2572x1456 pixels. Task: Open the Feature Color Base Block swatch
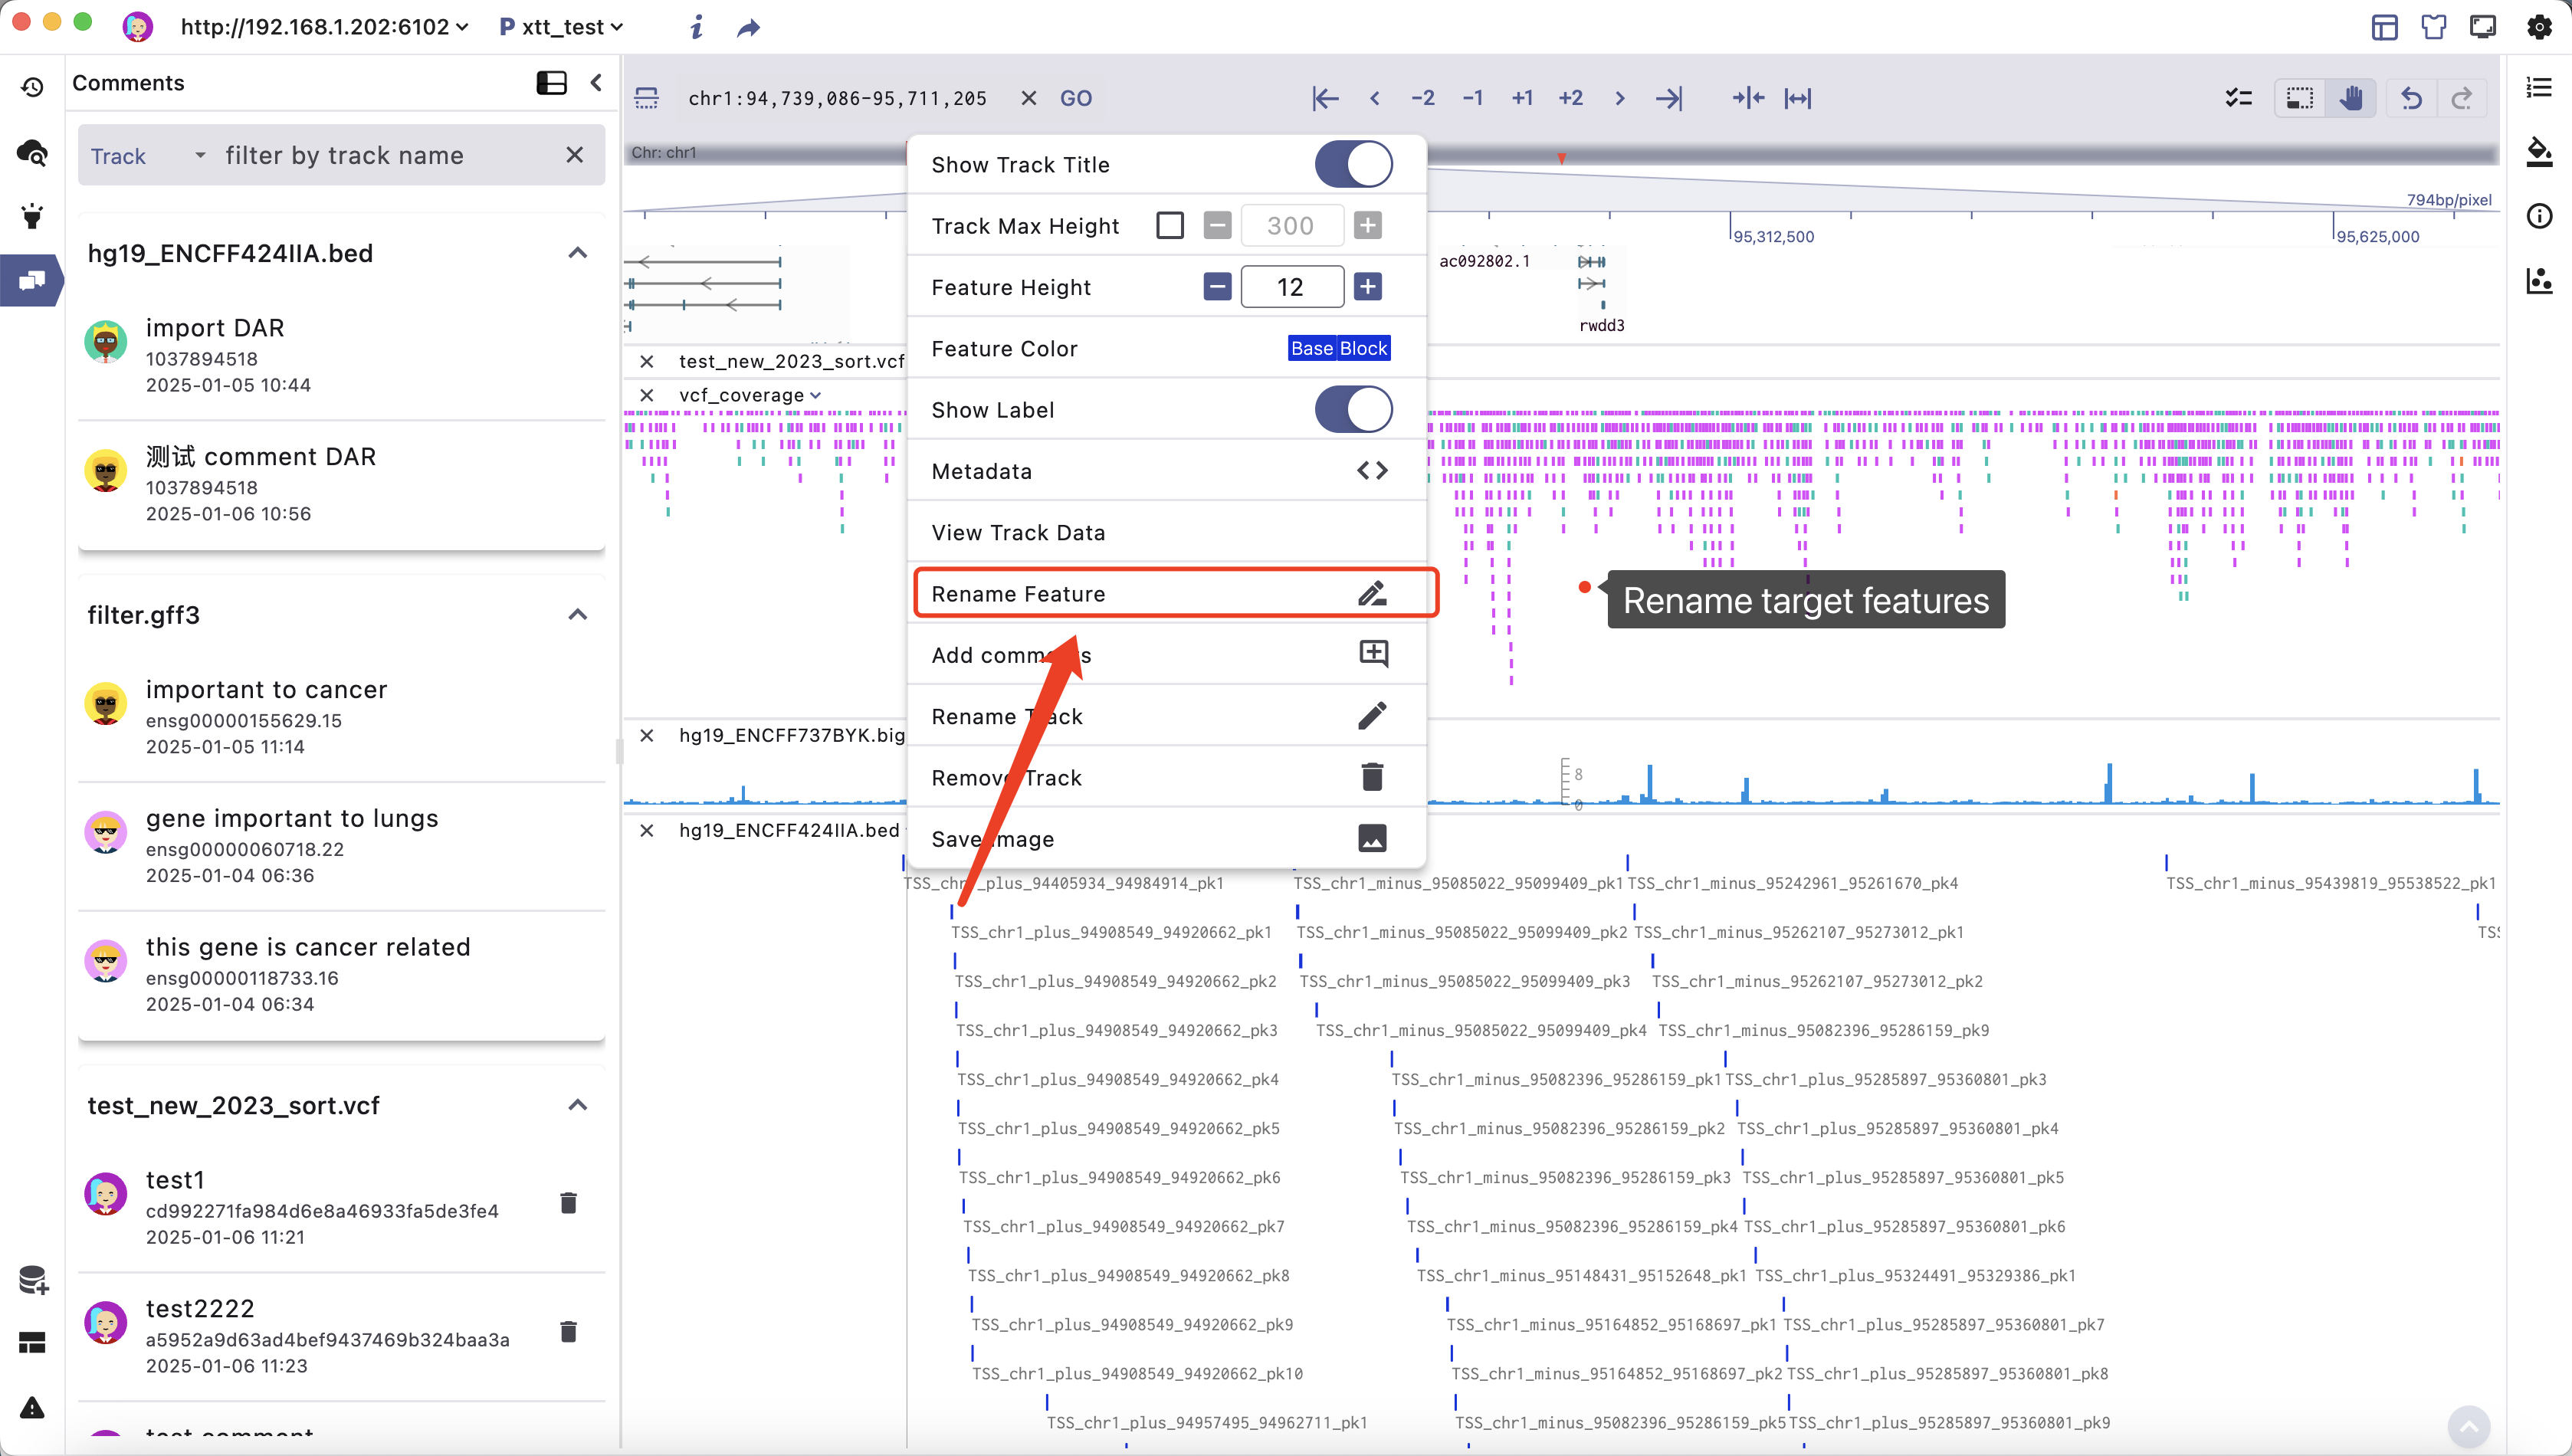[x=1339, y=348]
